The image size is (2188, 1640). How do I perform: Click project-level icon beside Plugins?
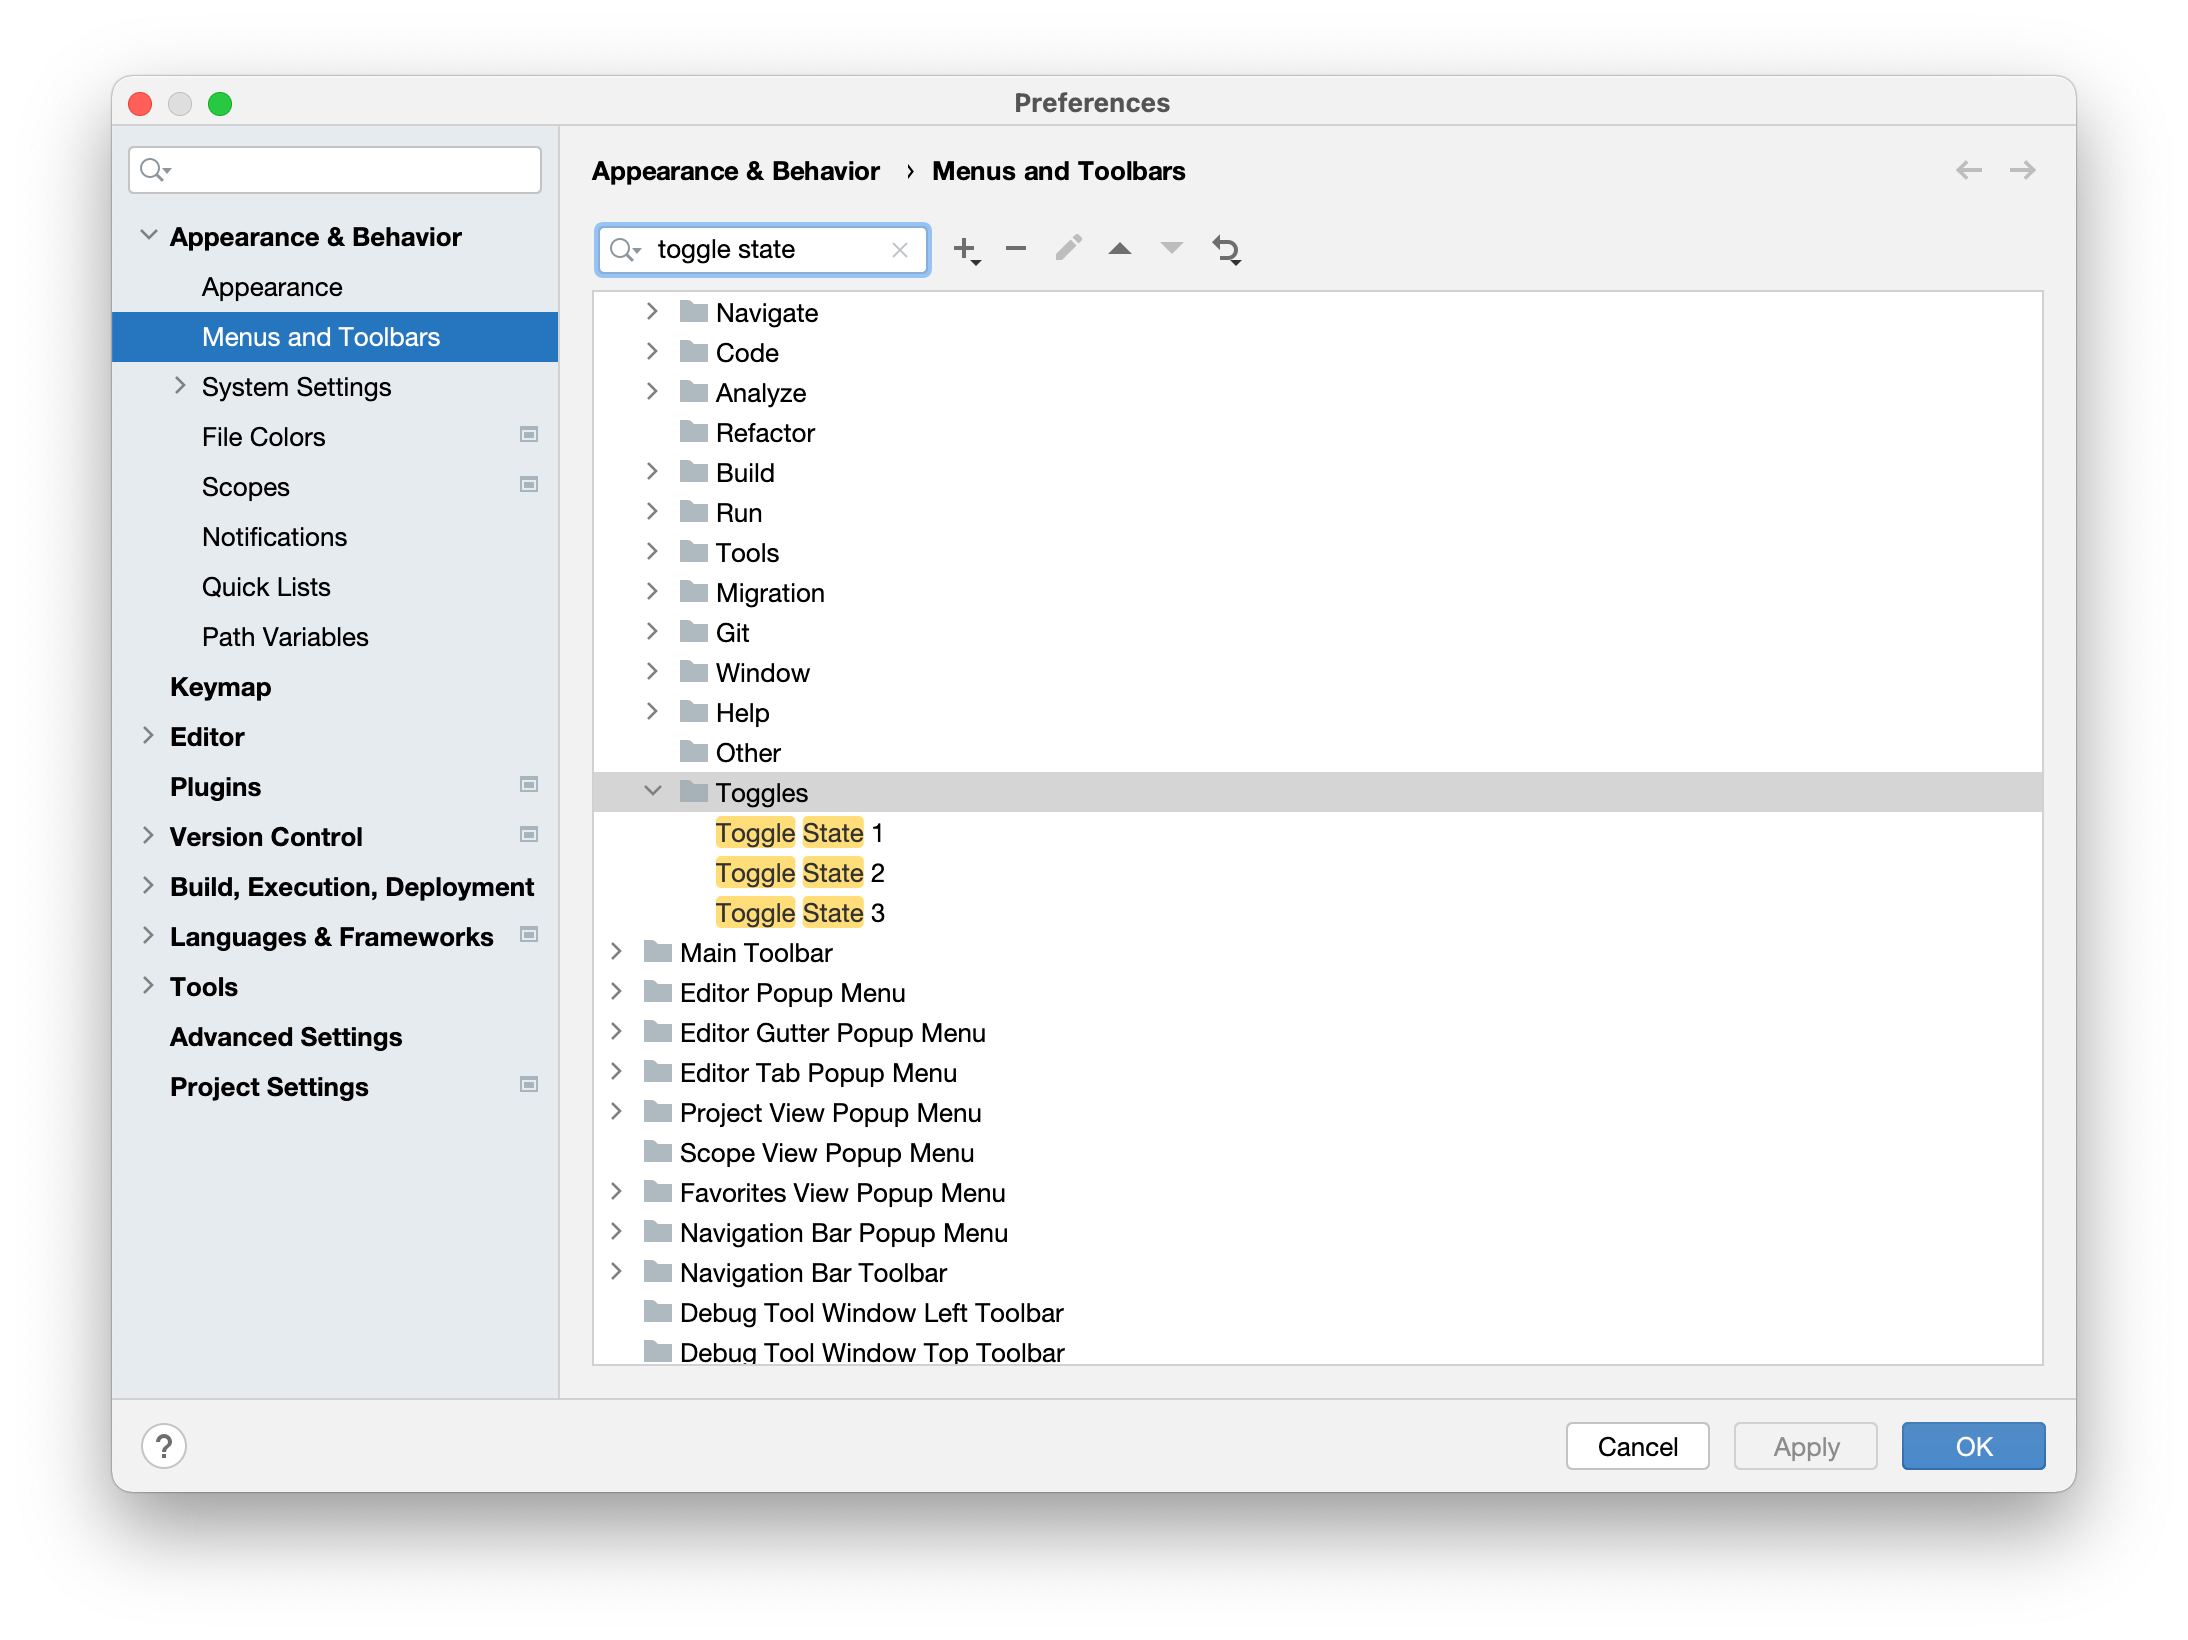click(x=529, y=784)
